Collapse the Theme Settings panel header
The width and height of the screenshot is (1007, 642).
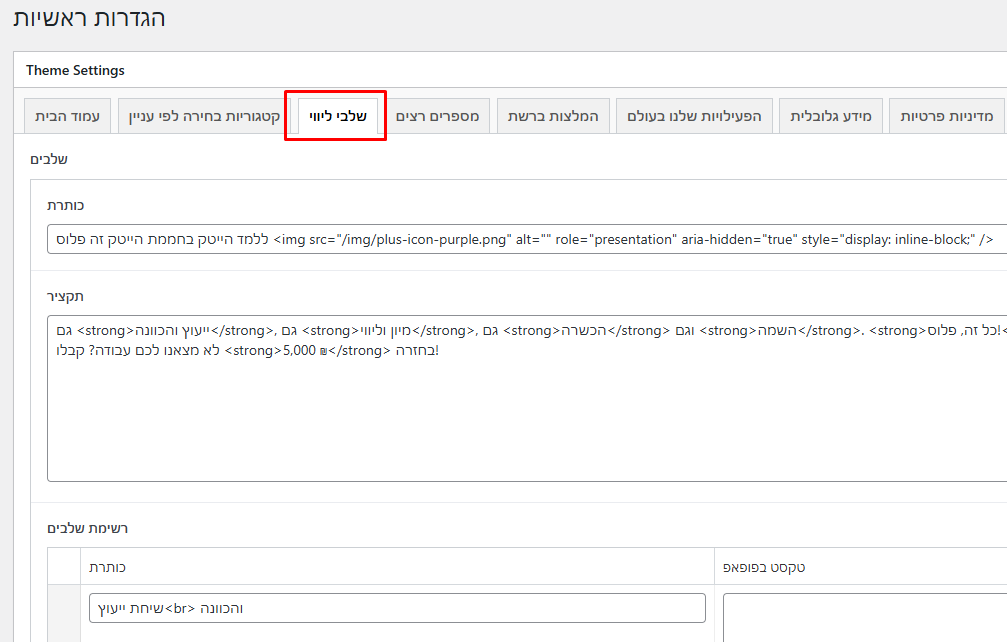[510, 70]
